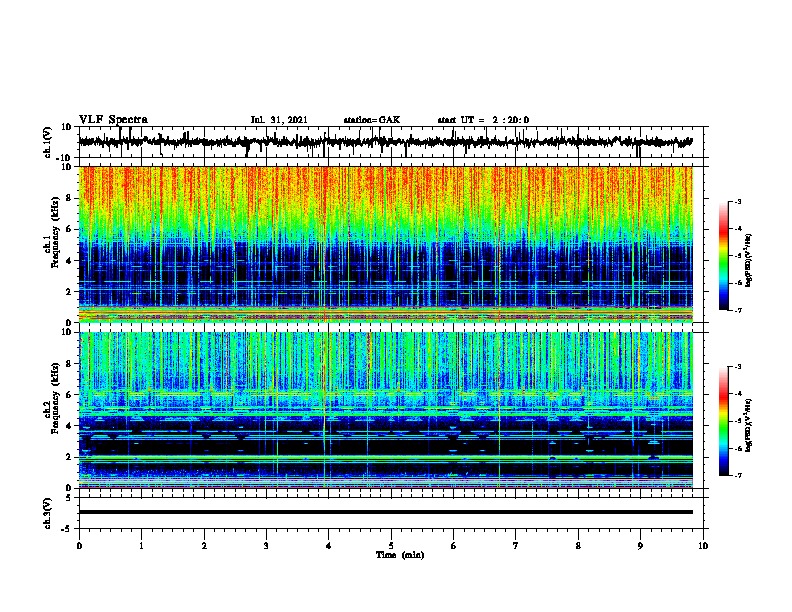Click the "8" kHz tick on ch.1 spectrogram axis

(69, 198)
